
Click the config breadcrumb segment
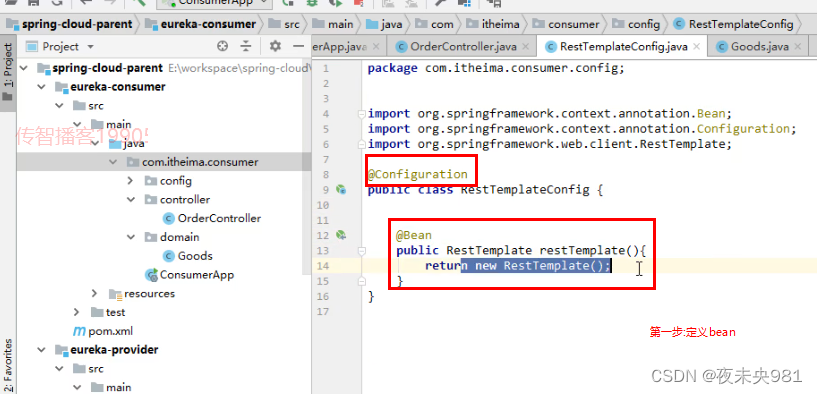click(636, 24)
